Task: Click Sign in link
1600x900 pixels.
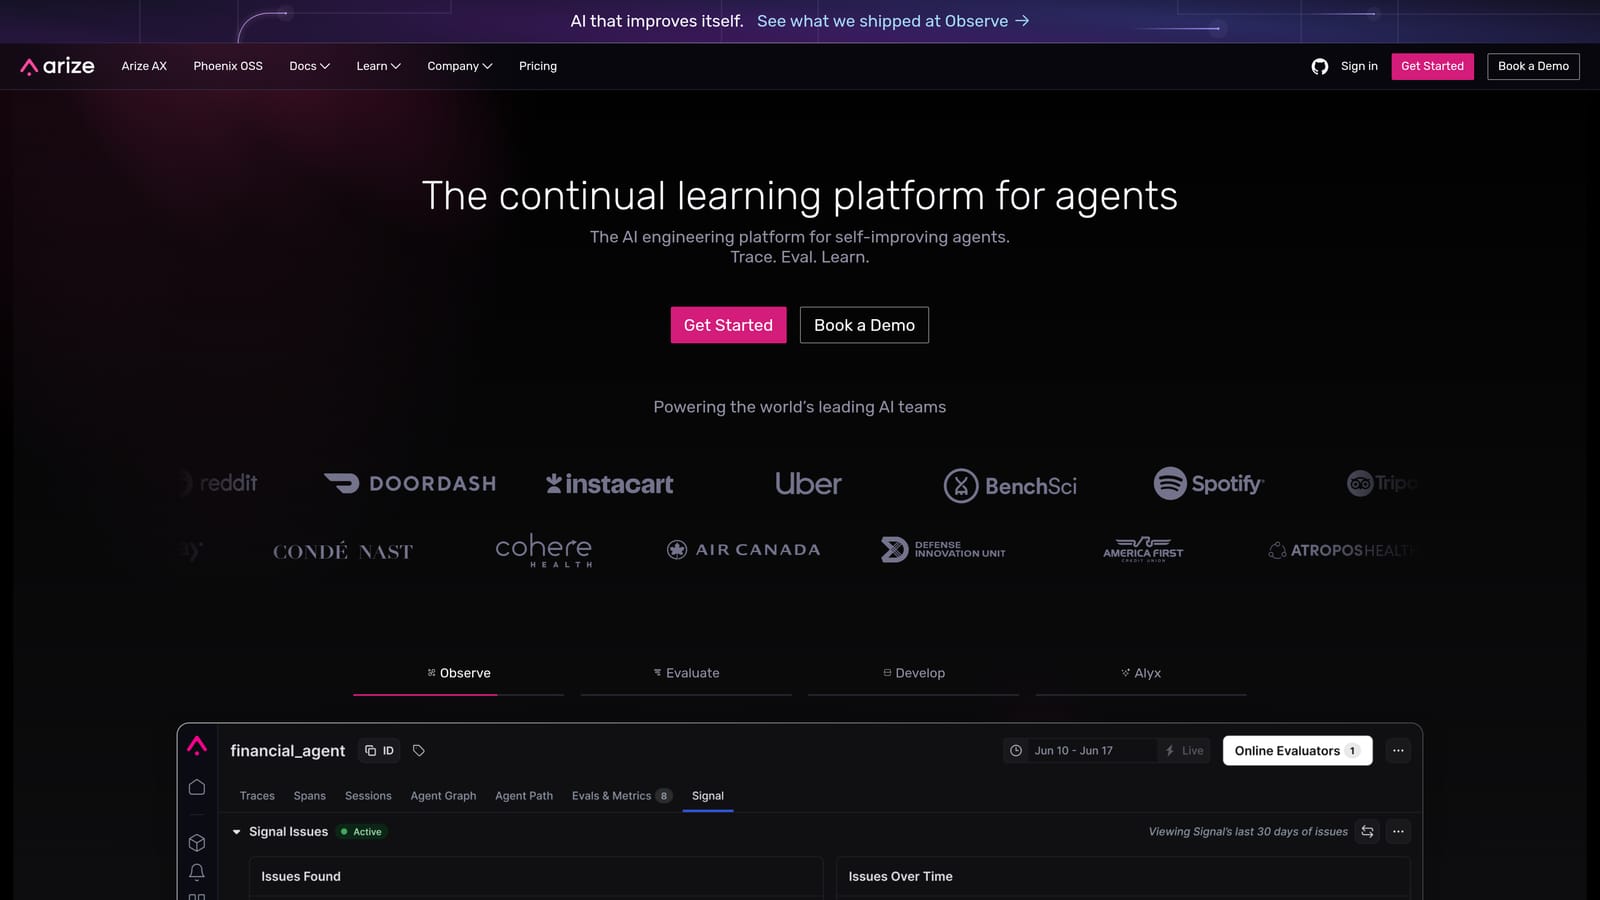Action: coord(1359,66)
